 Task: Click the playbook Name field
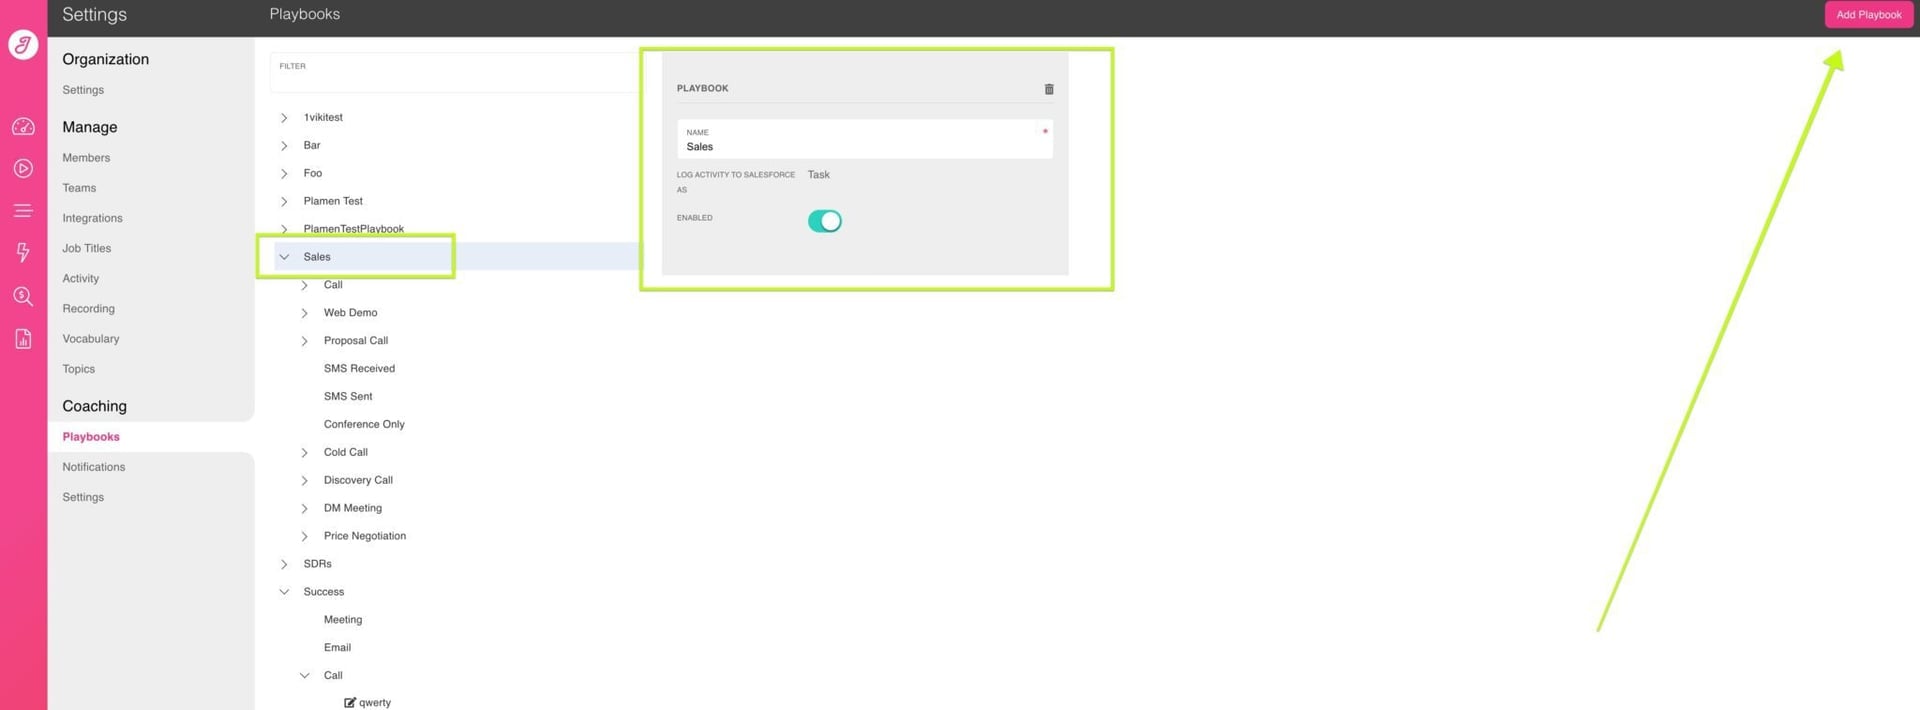(864, 139)
